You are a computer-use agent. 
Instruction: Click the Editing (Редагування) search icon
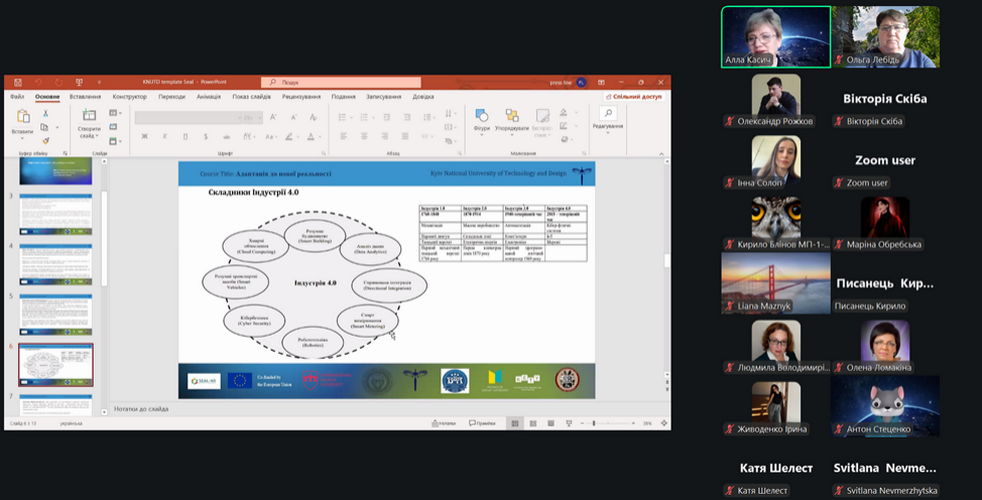pos(607,115)
